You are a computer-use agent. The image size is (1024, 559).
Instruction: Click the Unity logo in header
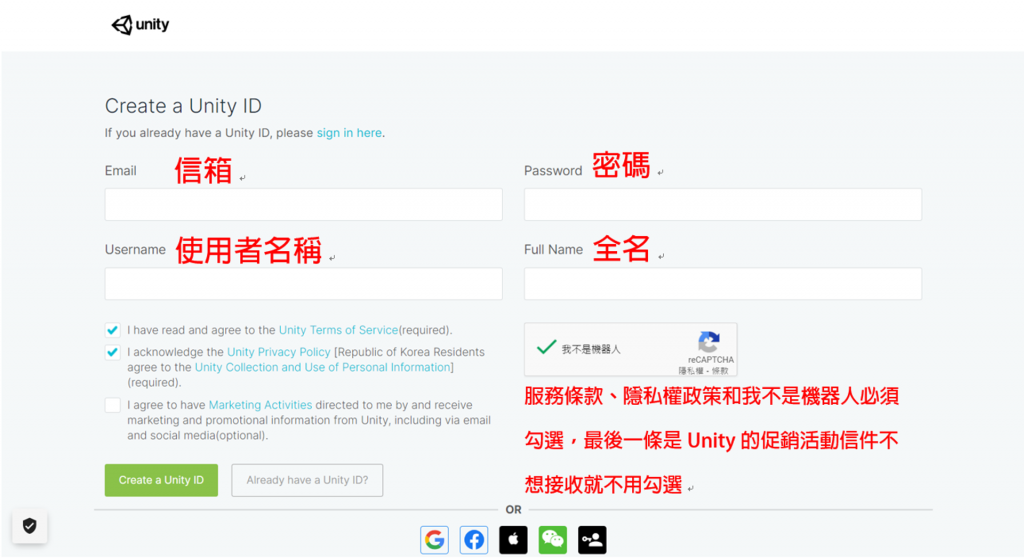(140, 25)
